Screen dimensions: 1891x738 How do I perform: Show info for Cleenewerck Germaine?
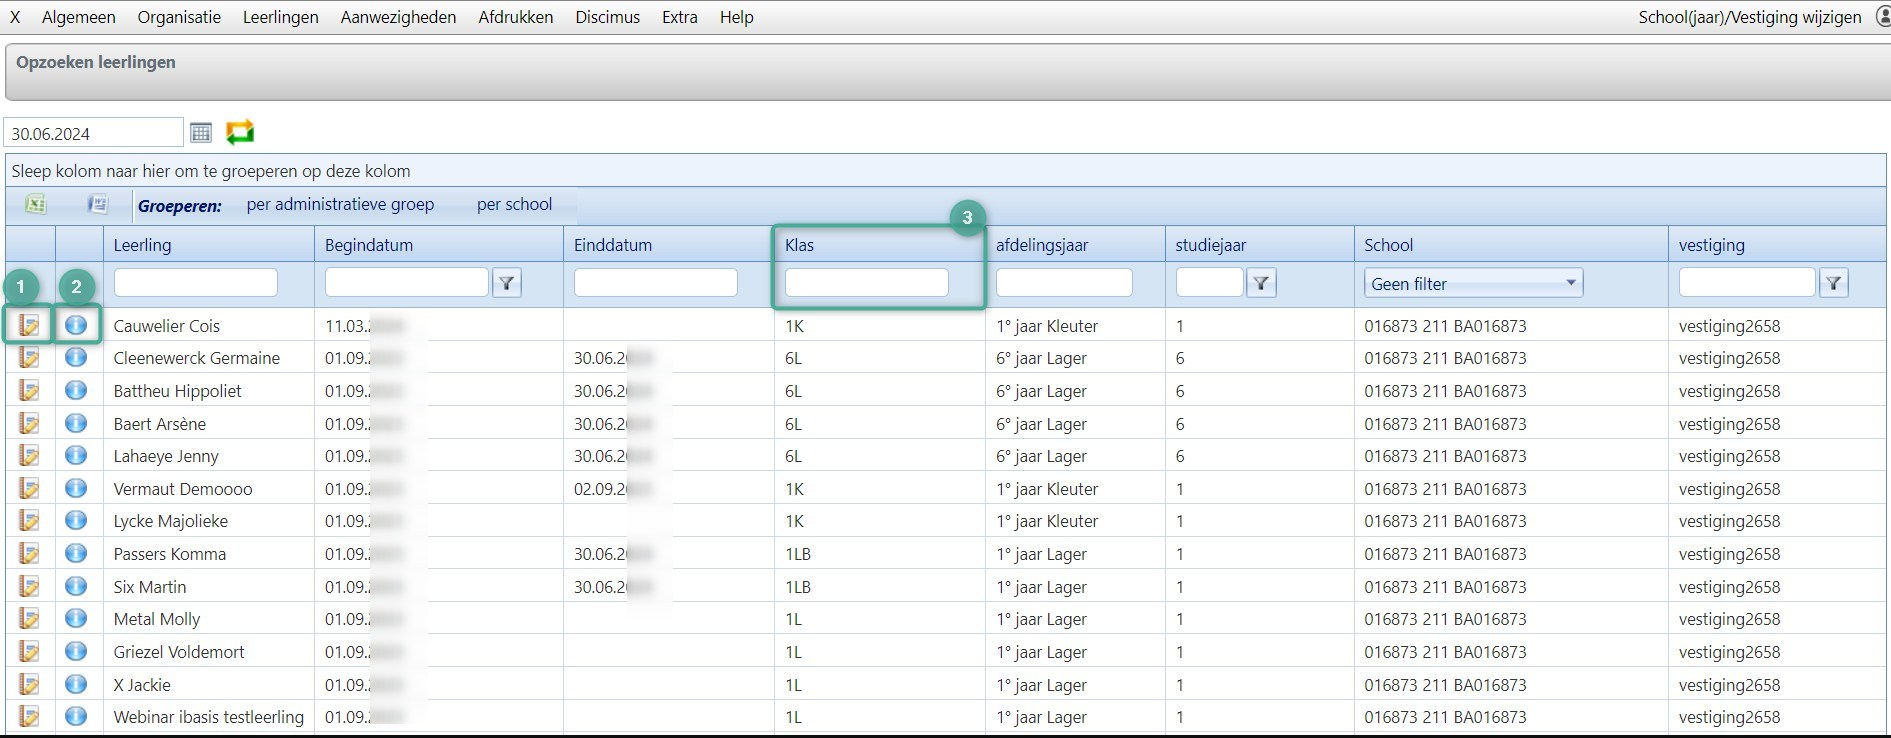click(x=76, y=357)
